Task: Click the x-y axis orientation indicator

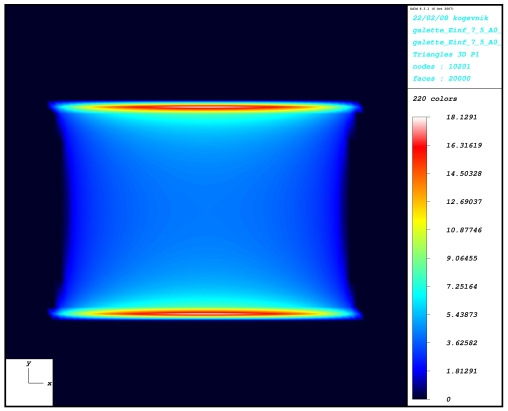Action: pyautogui.click(x=29, y=382)
